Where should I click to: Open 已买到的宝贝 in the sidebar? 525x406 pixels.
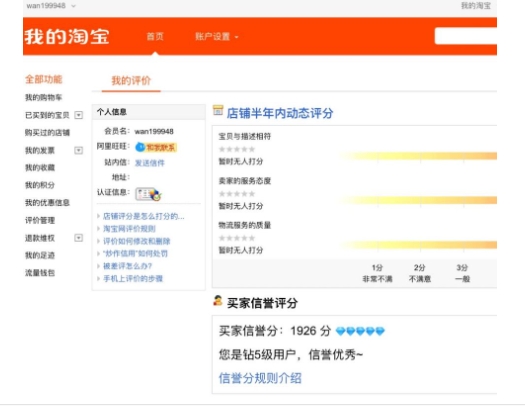click(x=47, y=115)
